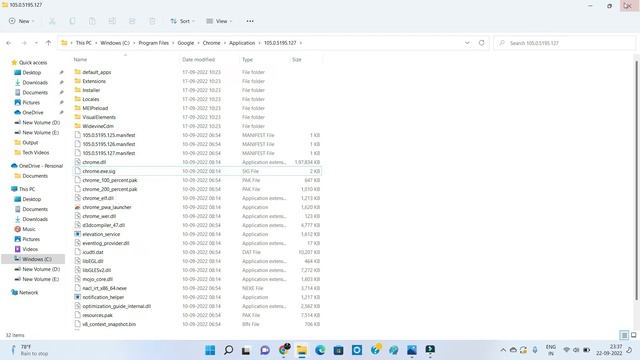Viewport: 640px width, 360px height.
Task: Navigate to Google breadcrumb
Action: (x=186, y=43)
